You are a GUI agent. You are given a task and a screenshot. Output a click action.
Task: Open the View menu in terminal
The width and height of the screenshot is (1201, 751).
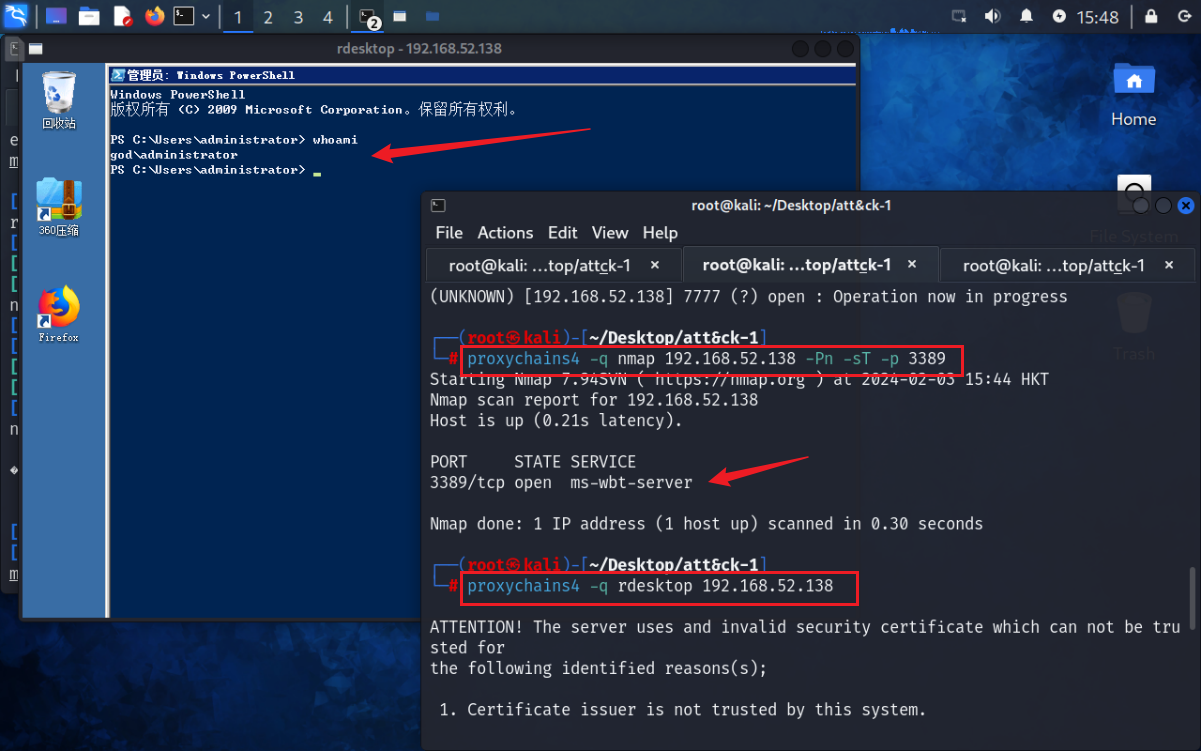coord(609,232)
